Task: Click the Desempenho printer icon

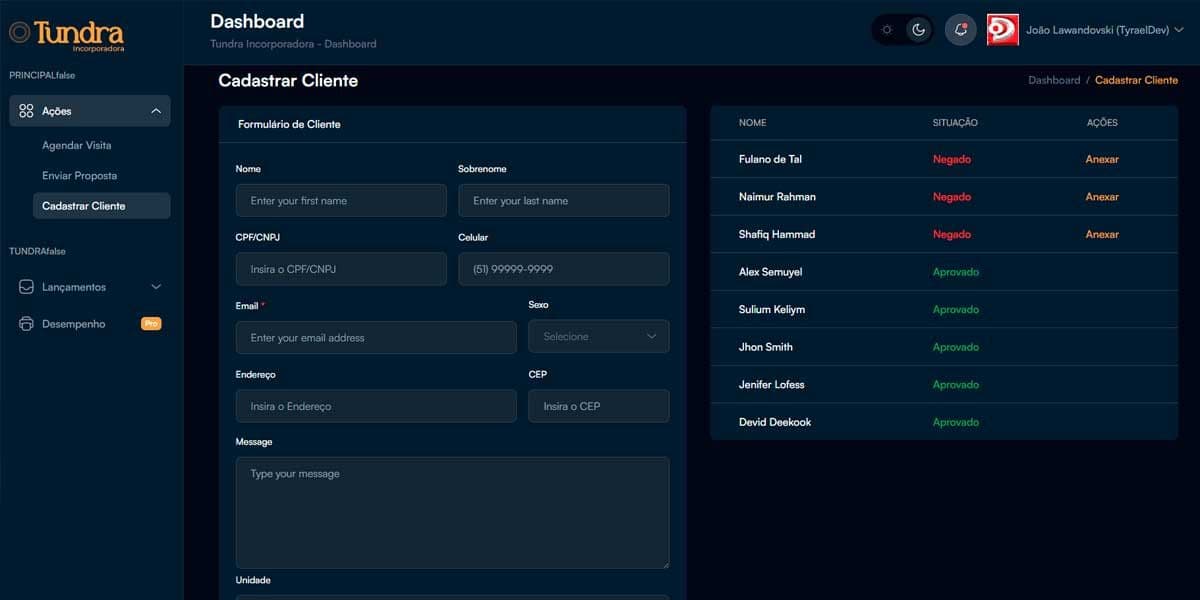Action: (x=25, y=323)
